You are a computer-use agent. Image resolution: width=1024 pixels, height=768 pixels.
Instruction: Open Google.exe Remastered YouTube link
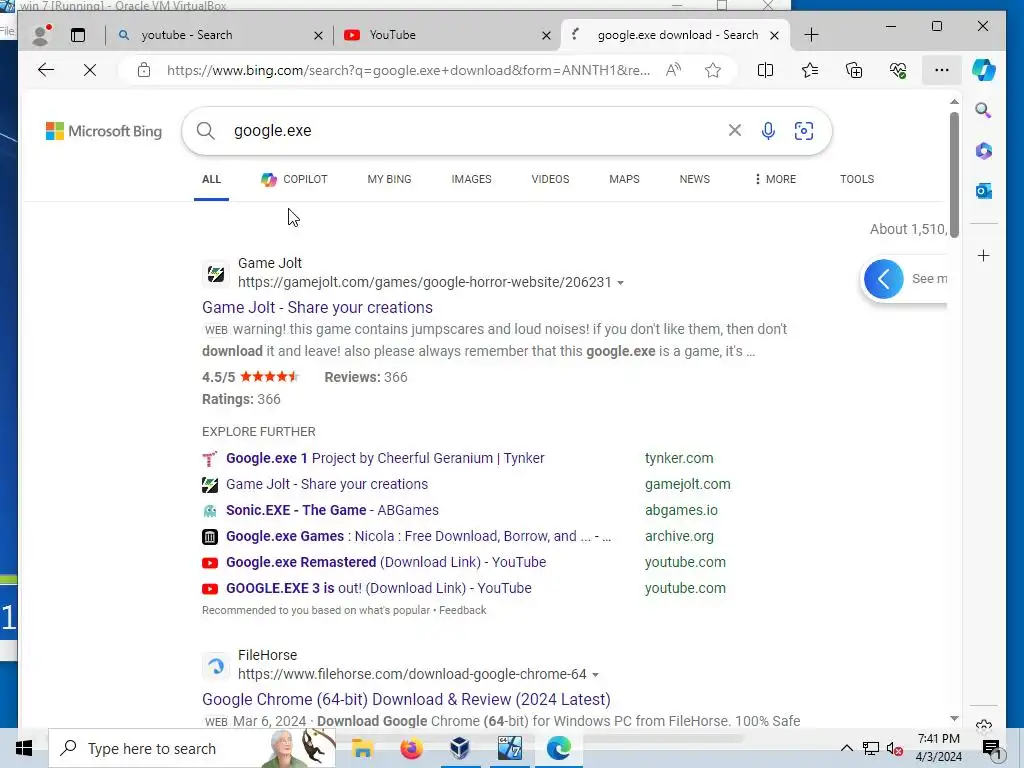point(386,562)
